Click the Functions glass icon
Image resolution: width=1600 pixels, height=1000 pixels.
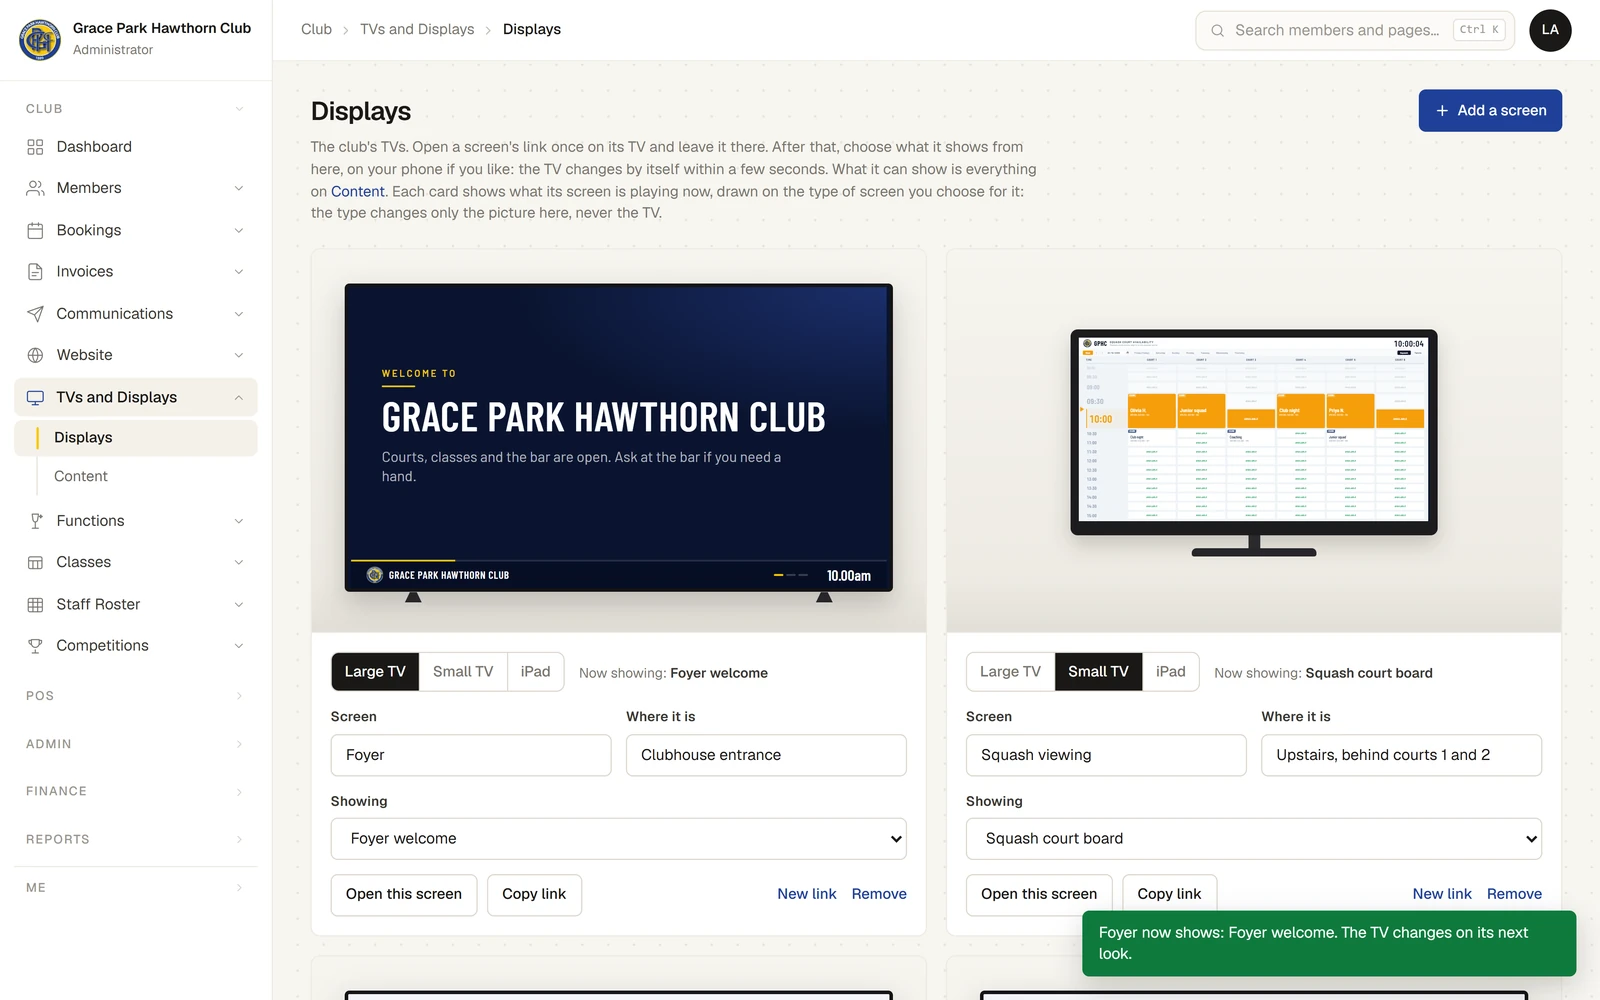point(35,521)
